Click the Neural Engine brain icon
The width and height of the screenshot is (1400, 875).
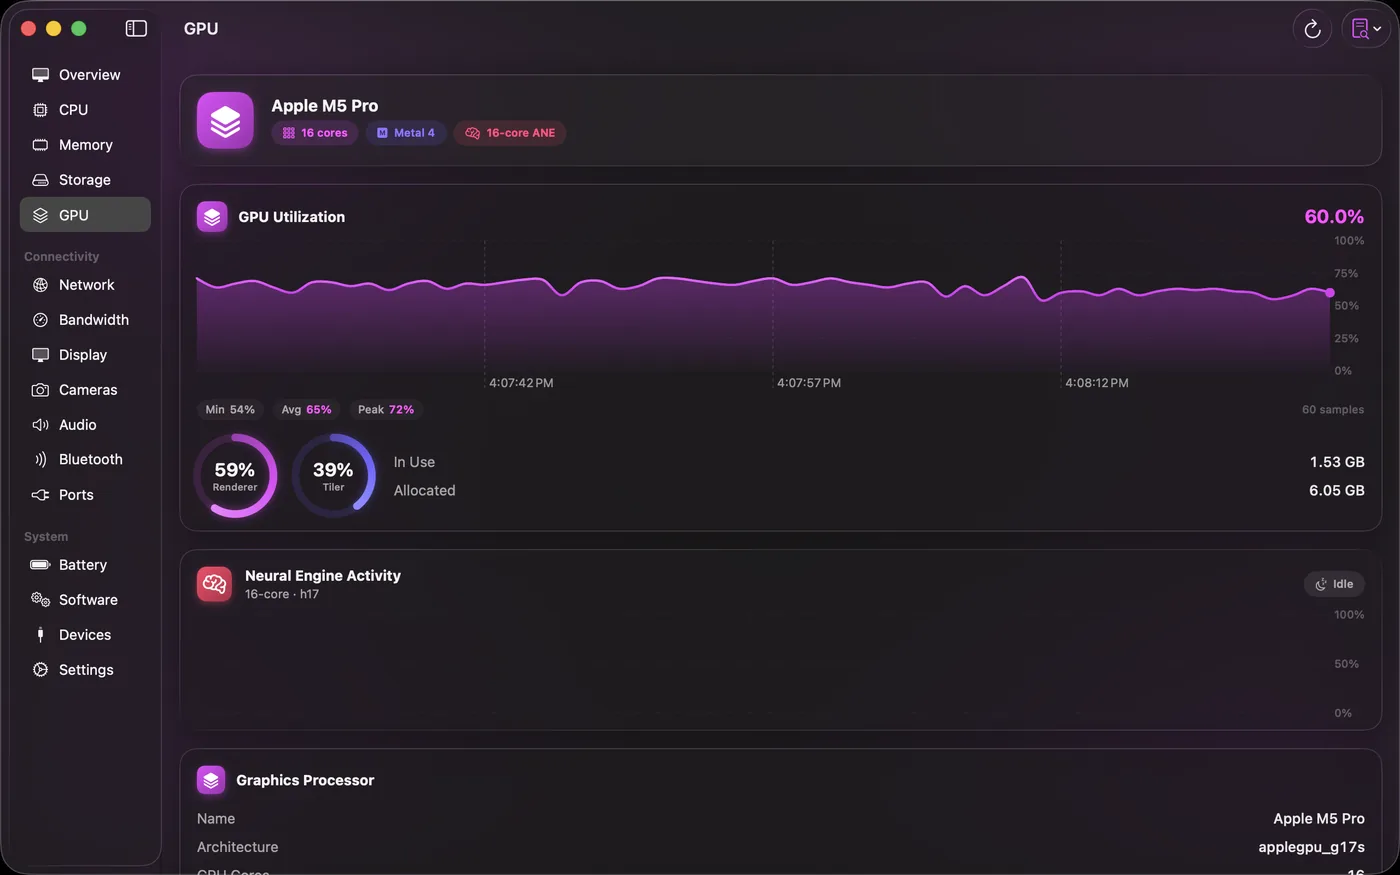click(x=214, y=584)
